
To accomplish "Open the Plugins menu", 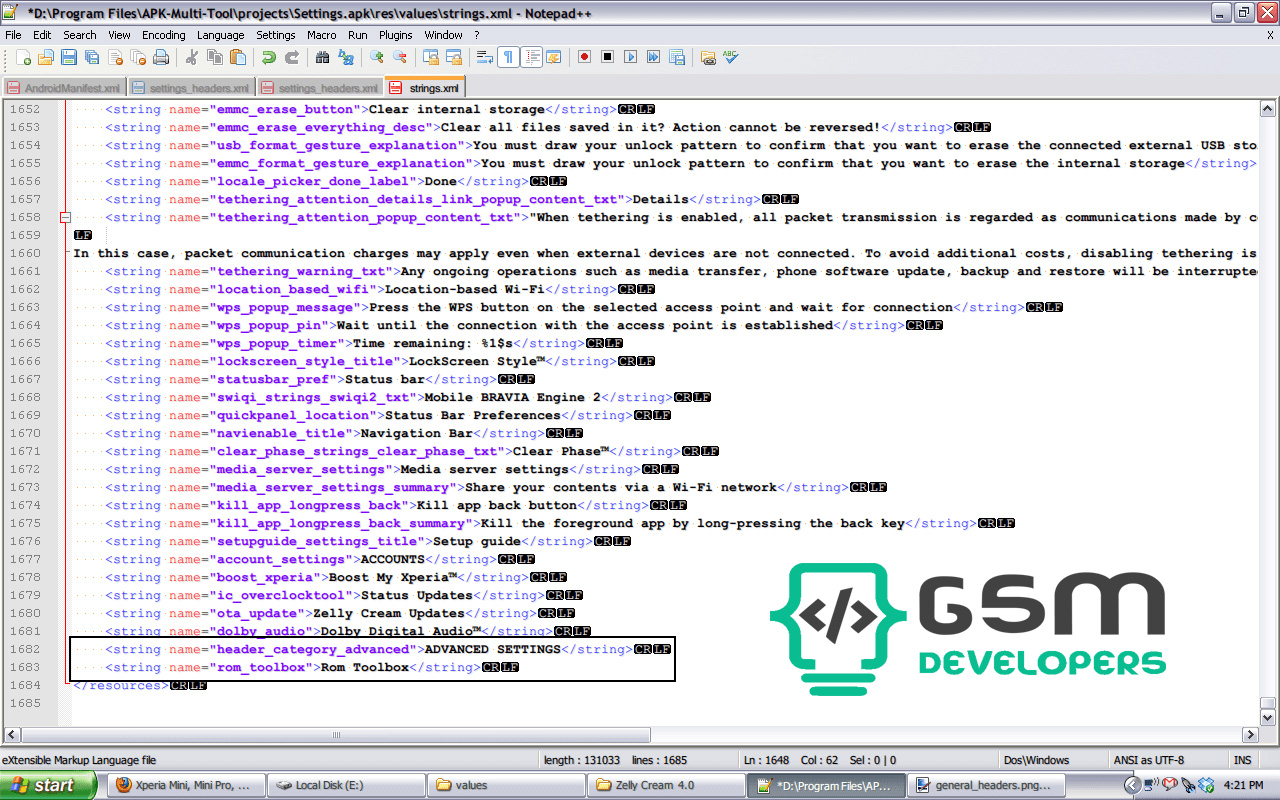I will 396,35.
